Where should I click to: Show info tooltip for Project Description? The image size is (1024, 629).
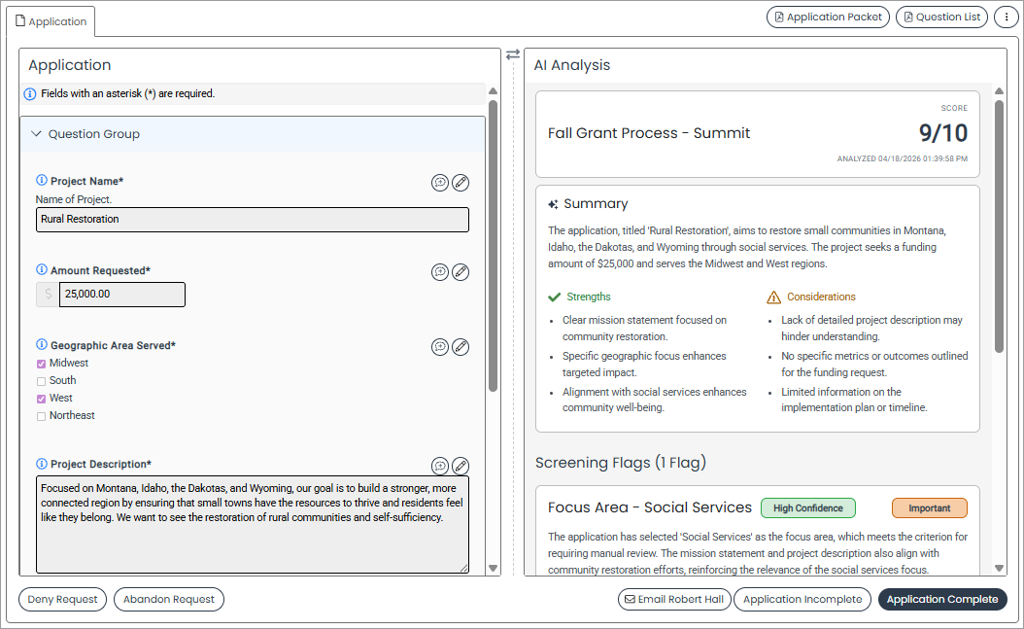(x=42, y=464)
